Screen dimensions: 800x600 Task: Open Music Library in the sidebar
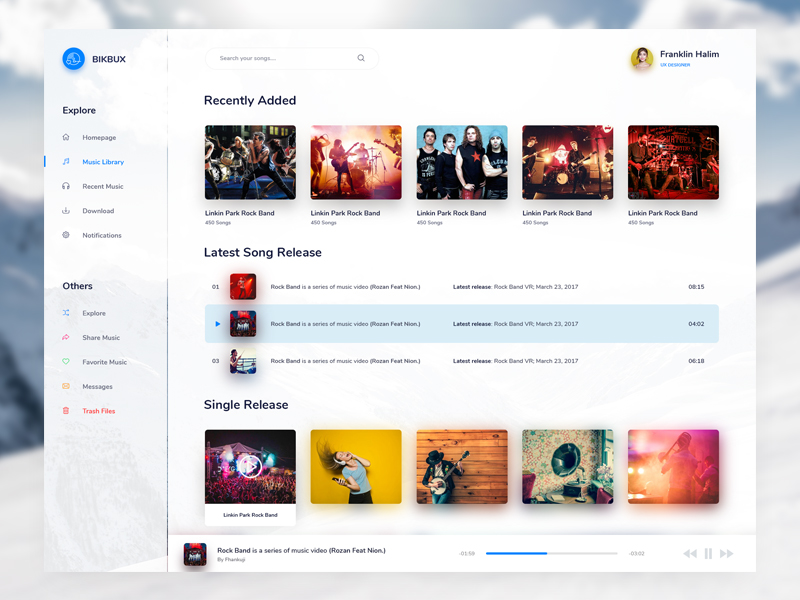point(103,162)
